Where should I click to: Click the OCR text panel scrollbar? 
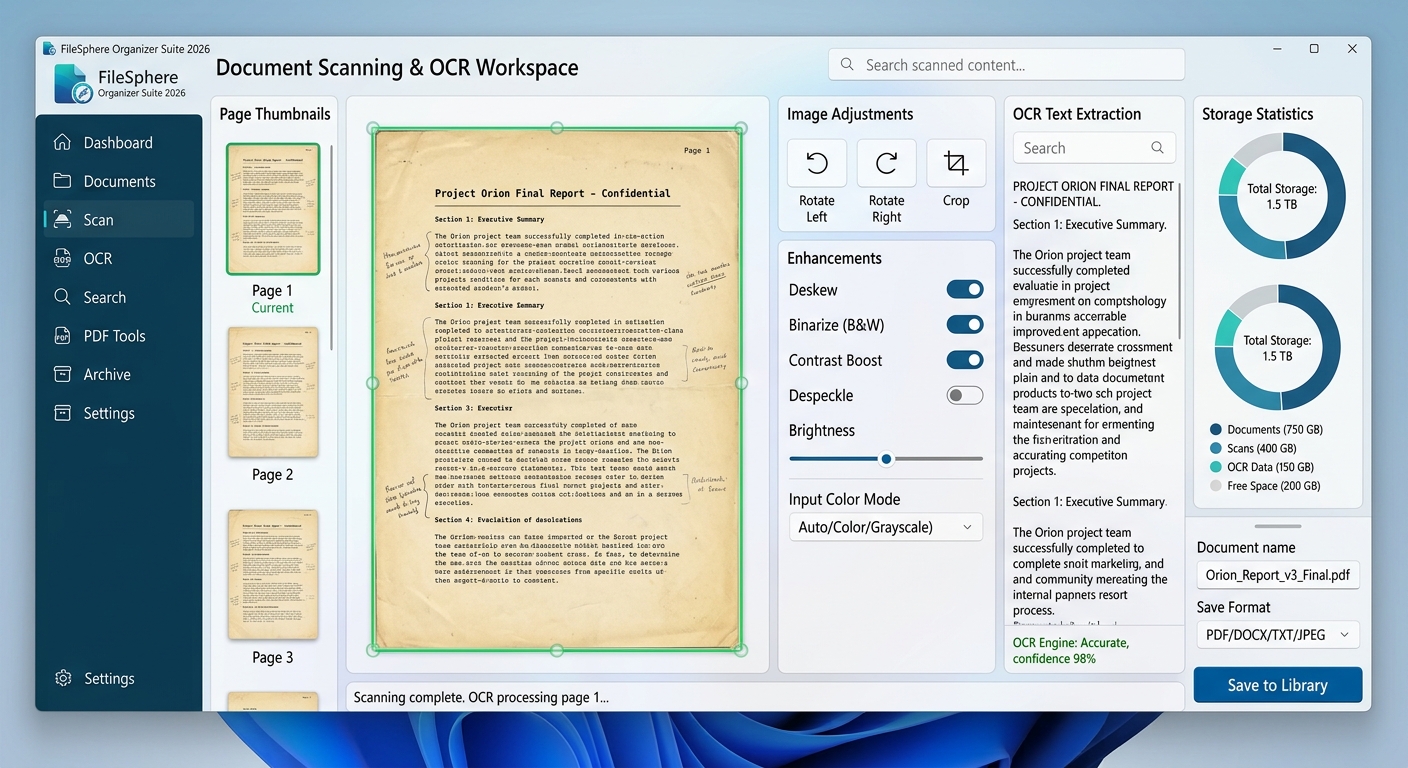coord(1180,262)
